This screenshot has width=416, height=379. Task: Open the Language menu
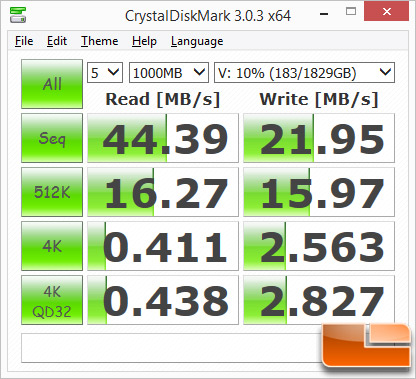[197, 41]
